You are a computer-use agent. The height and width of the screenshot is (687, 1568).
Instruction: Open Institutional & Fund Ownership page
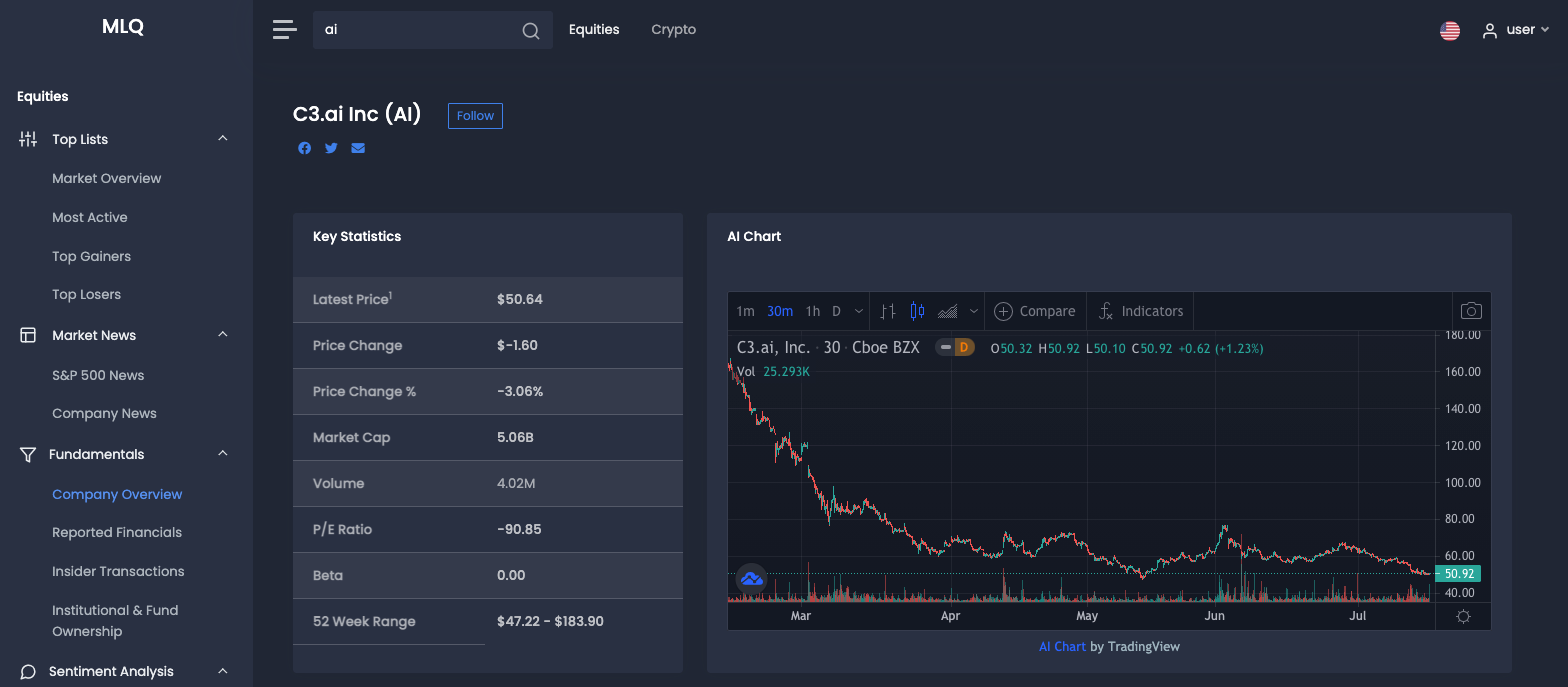tap(115, 620)
